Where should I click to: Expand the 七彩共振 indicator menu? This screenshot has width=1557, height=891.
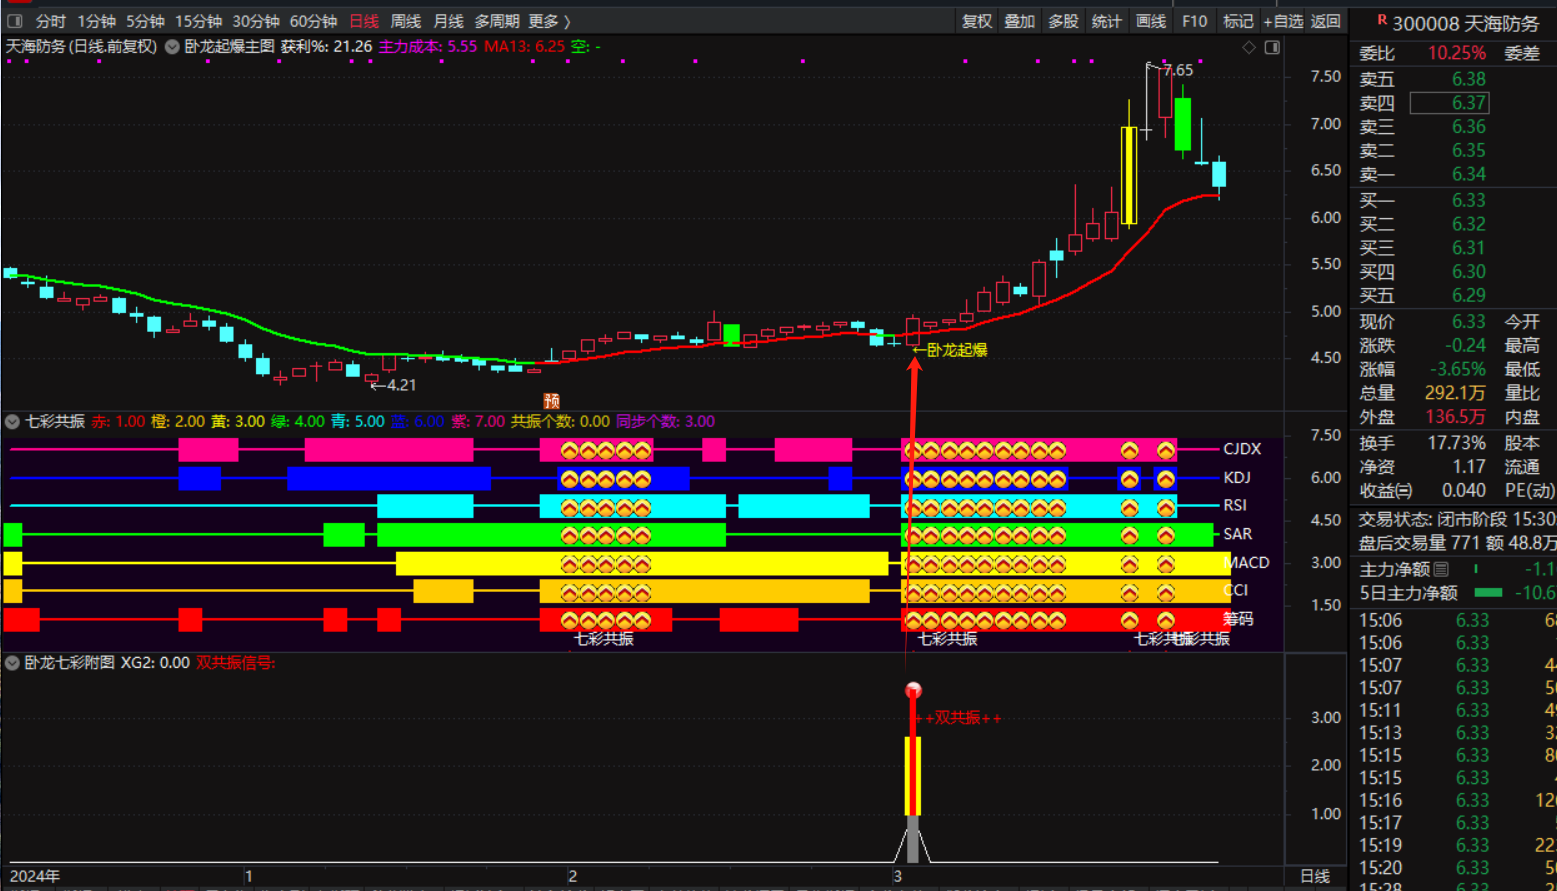[13, 422]
